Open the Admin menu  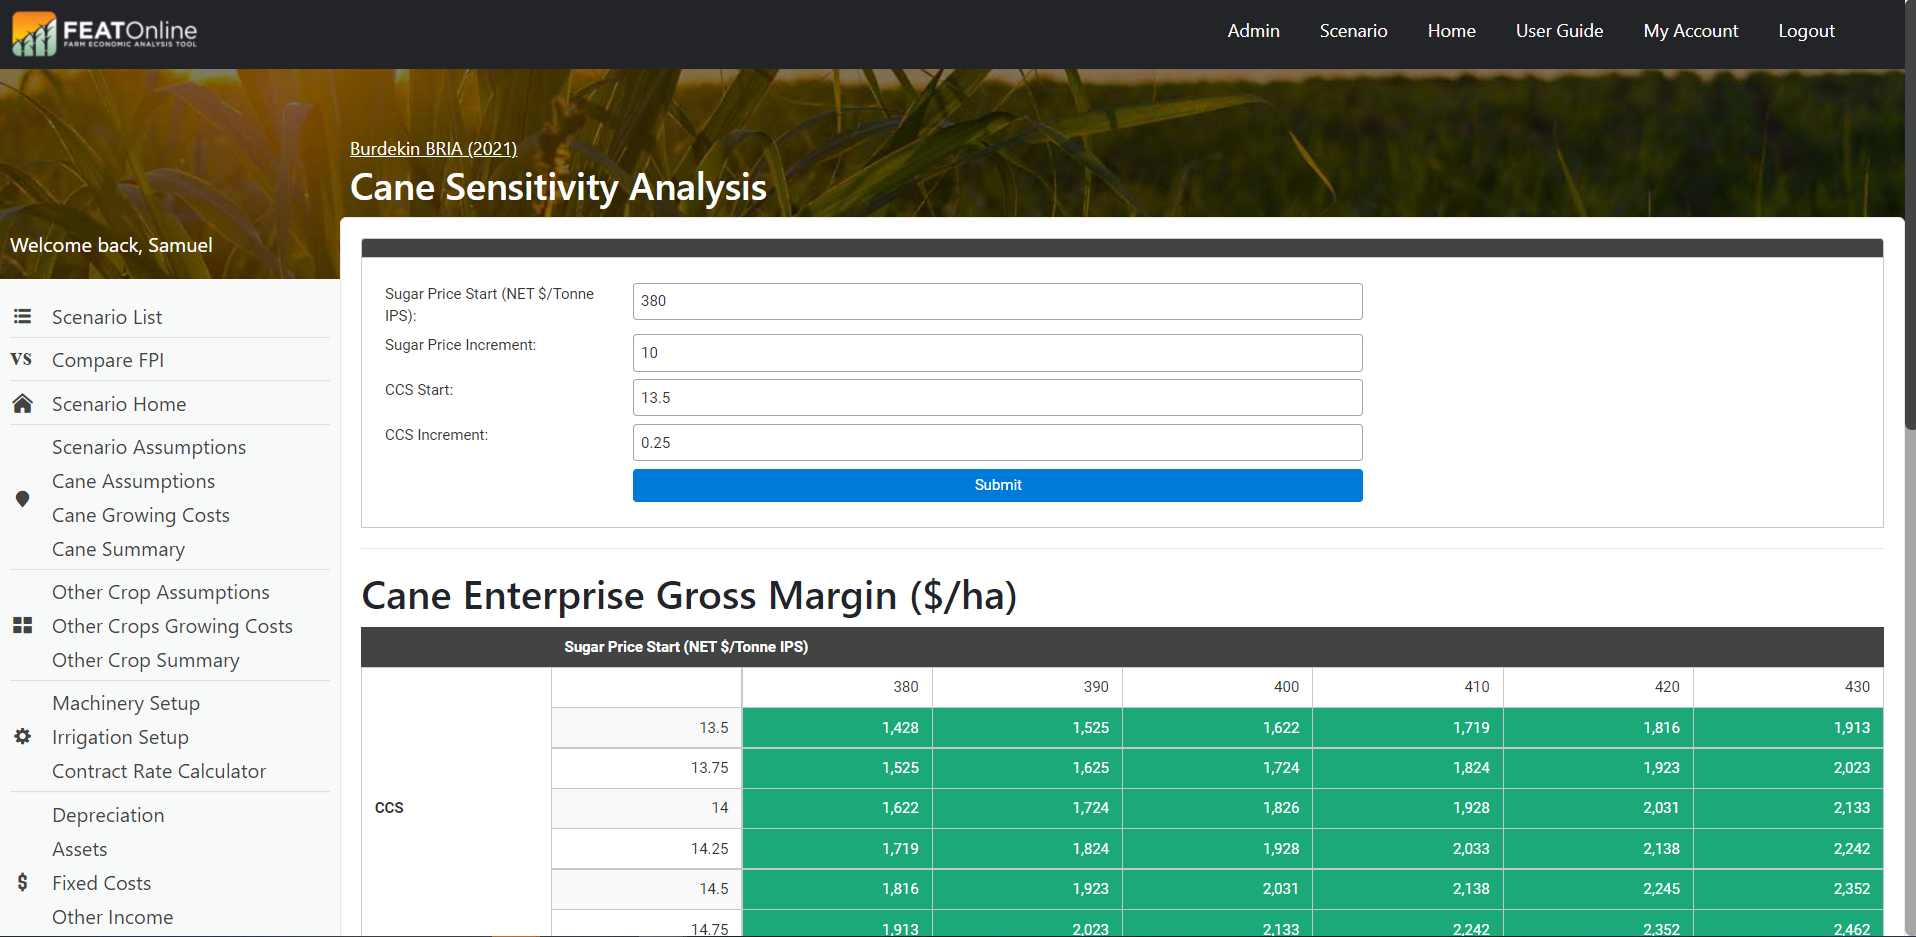coord(1253,31)
